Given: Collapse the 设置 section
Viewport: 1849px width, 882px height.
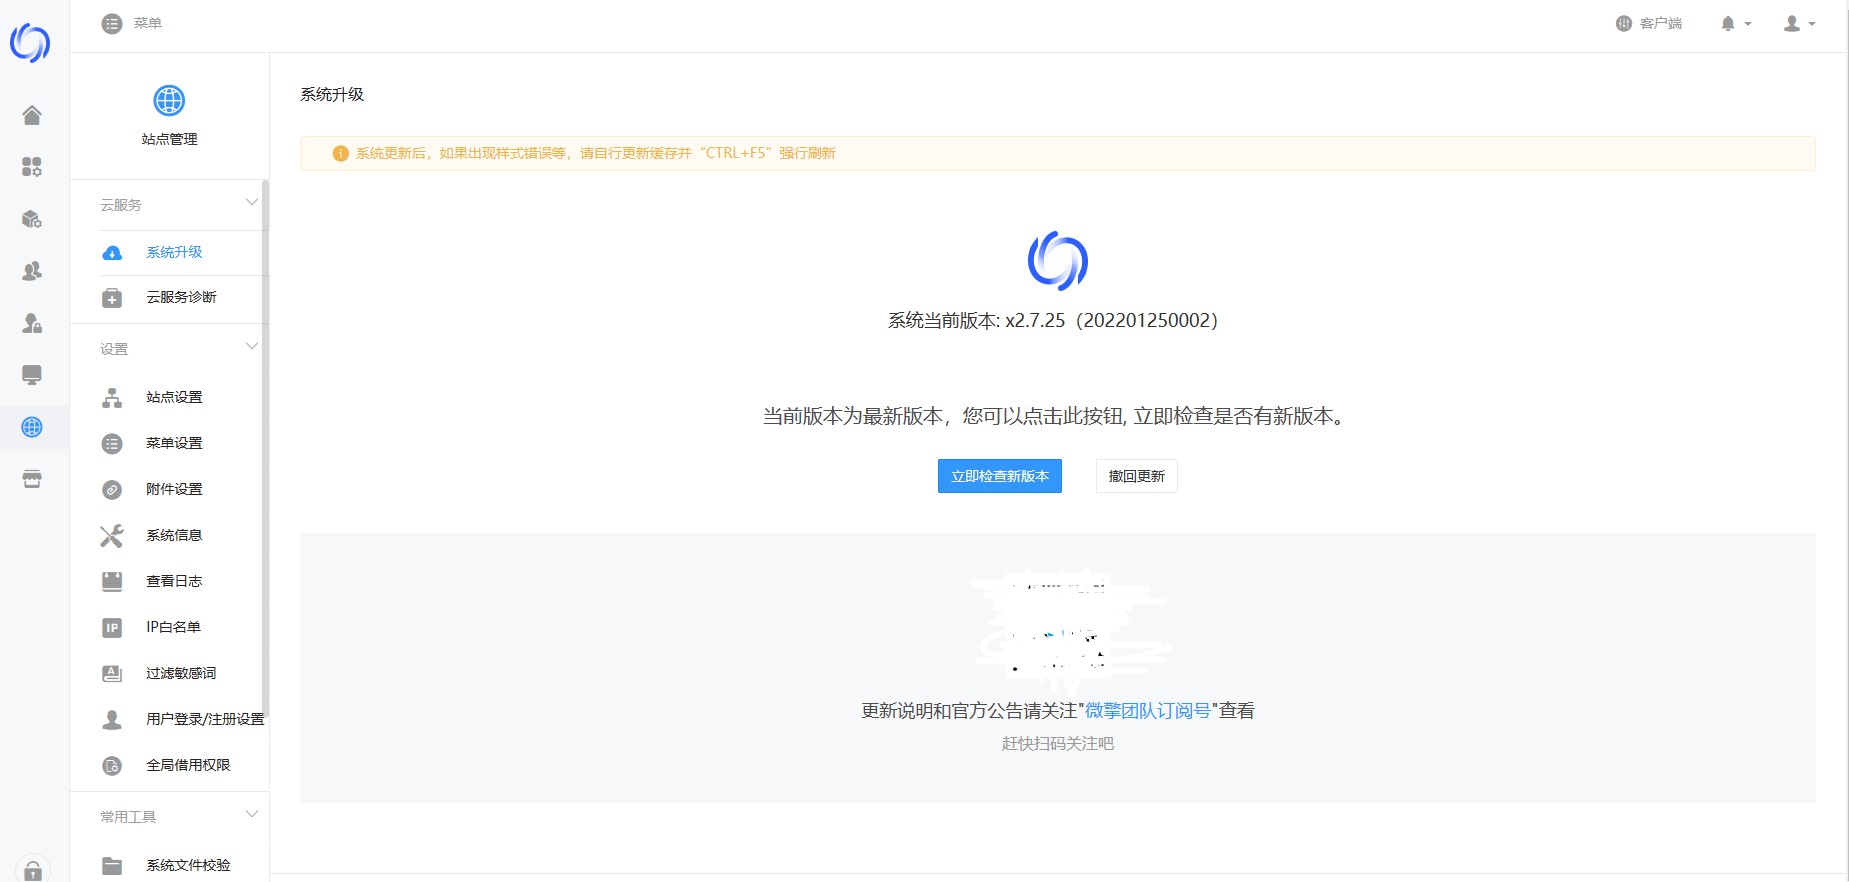Looking at the screenshot, I should (251, 347).
